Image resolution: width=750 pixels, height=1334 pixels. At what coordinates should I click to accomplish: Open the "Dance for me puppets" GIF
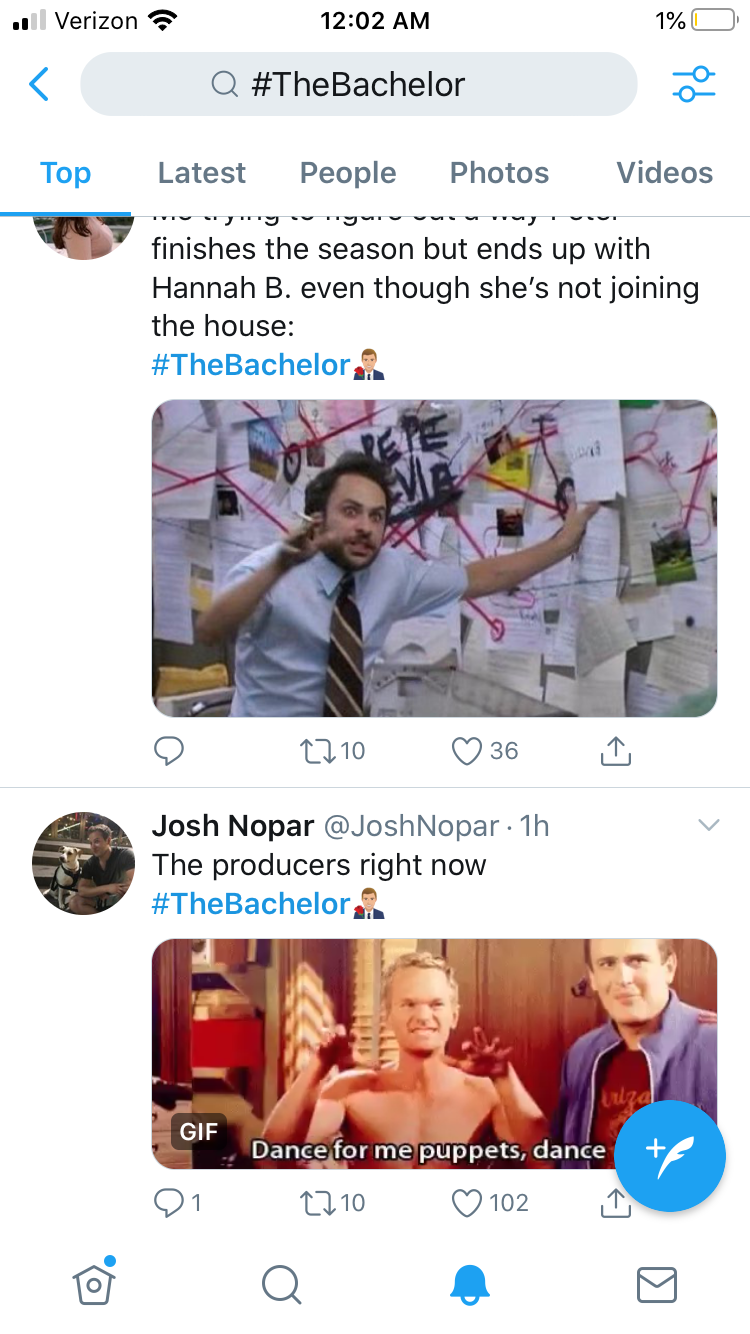coord(400,1053)
